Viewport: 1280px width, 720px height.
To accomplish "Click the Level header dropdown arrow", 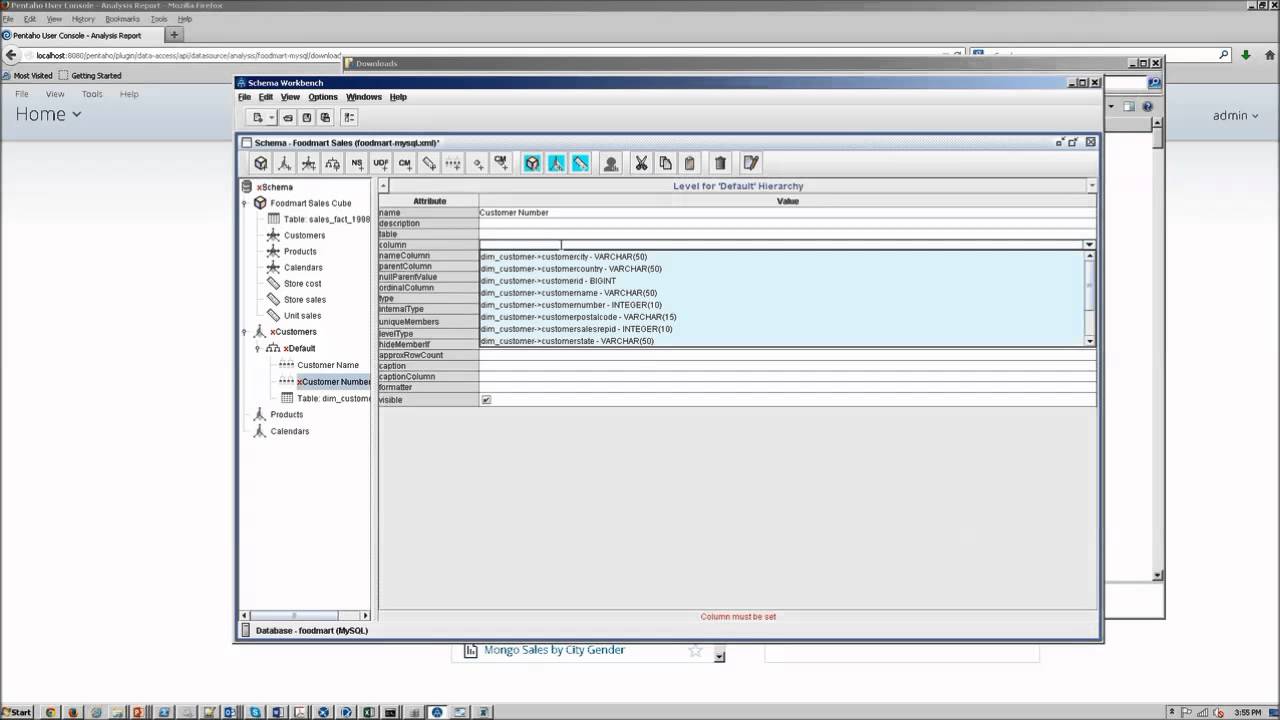I will (1091, 185).
